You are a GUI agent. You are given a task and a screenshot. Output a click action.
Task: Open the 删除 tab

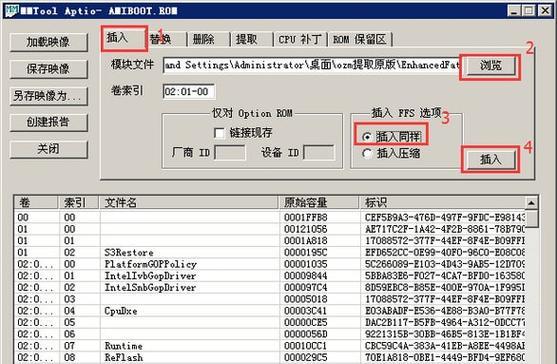[x=208, y=39]
